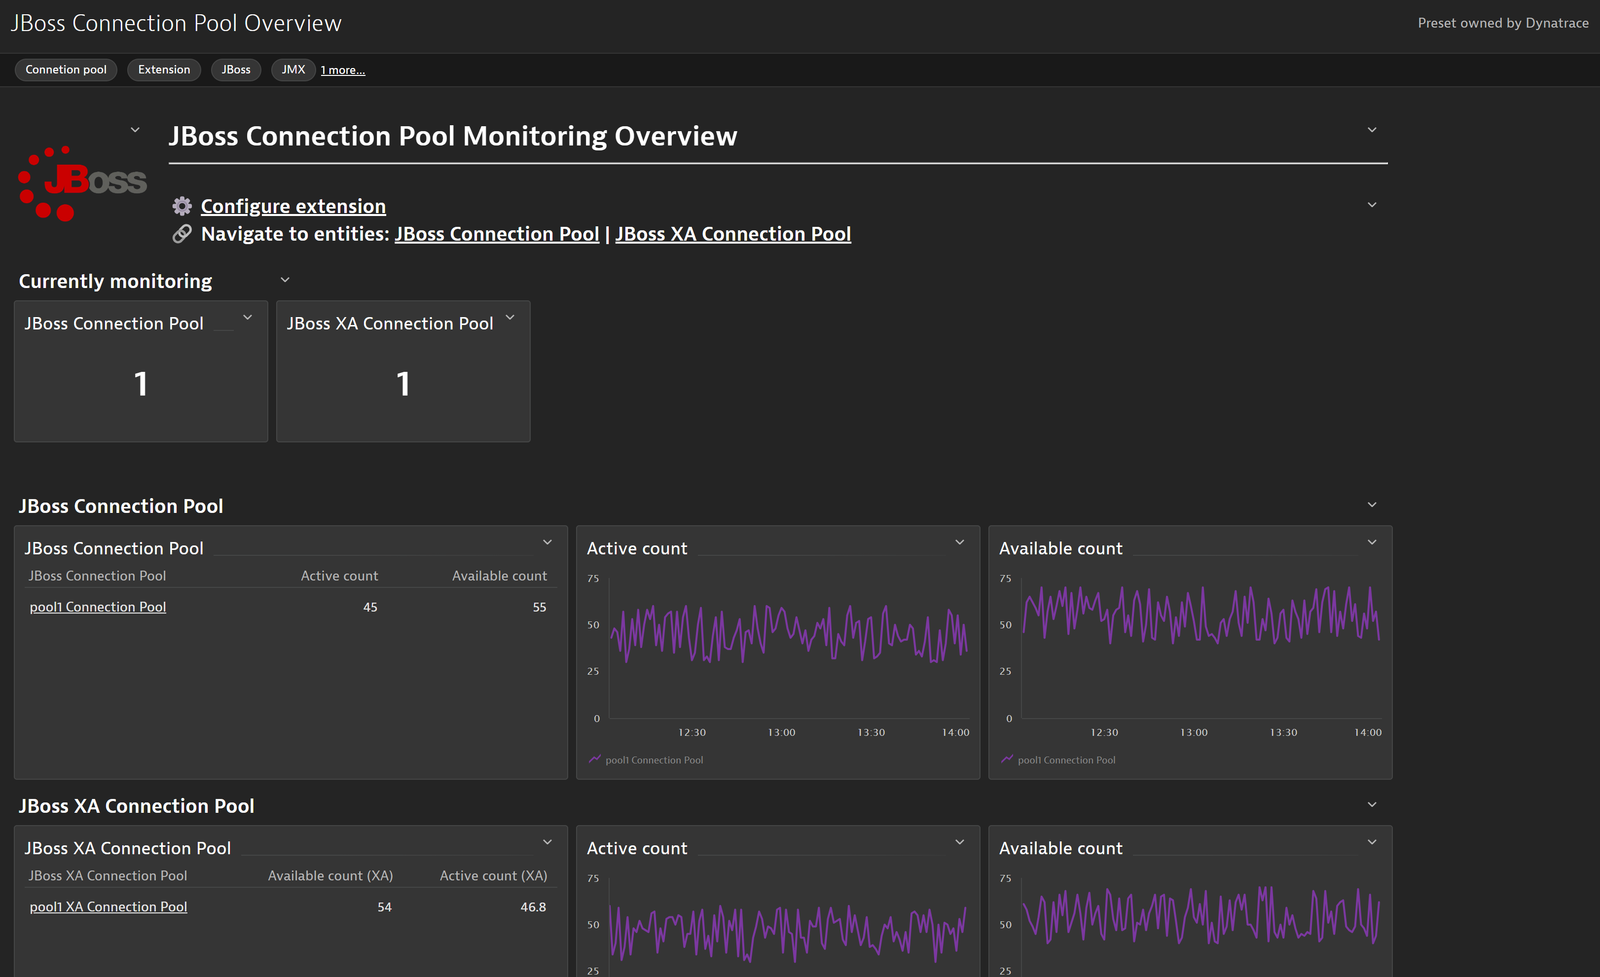Click the JBoss Connection Pool column header in table
1600x977 pixels.
(x=97, y=576)
